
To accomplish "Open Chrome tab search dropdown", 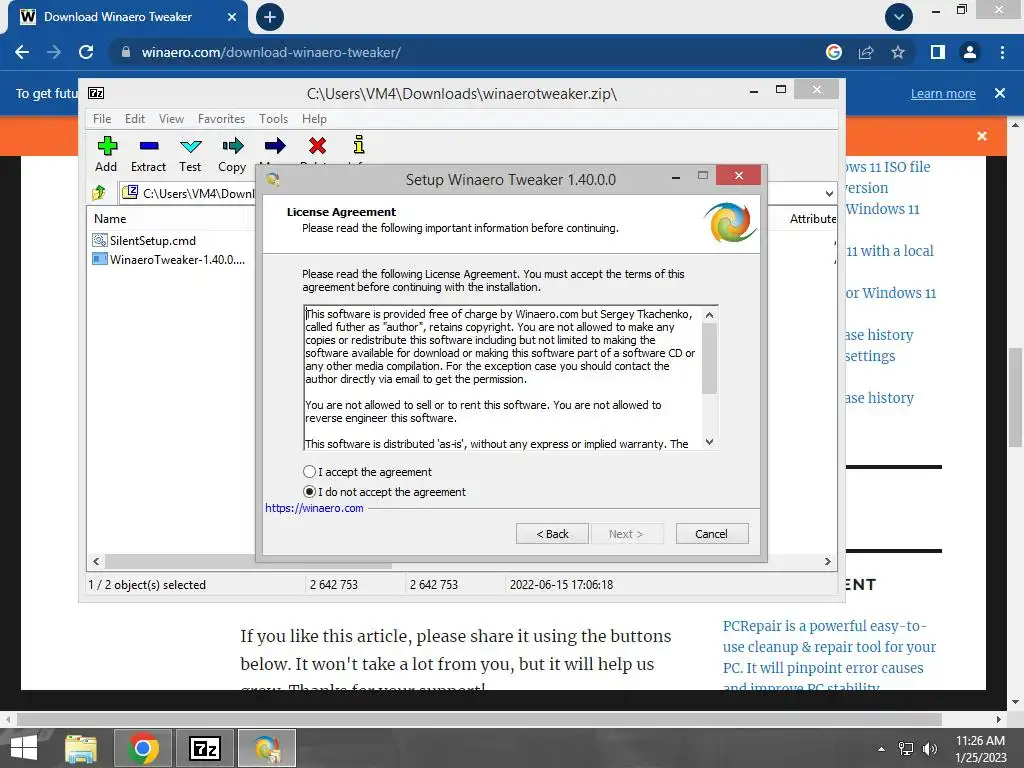I will pos(899,17).
